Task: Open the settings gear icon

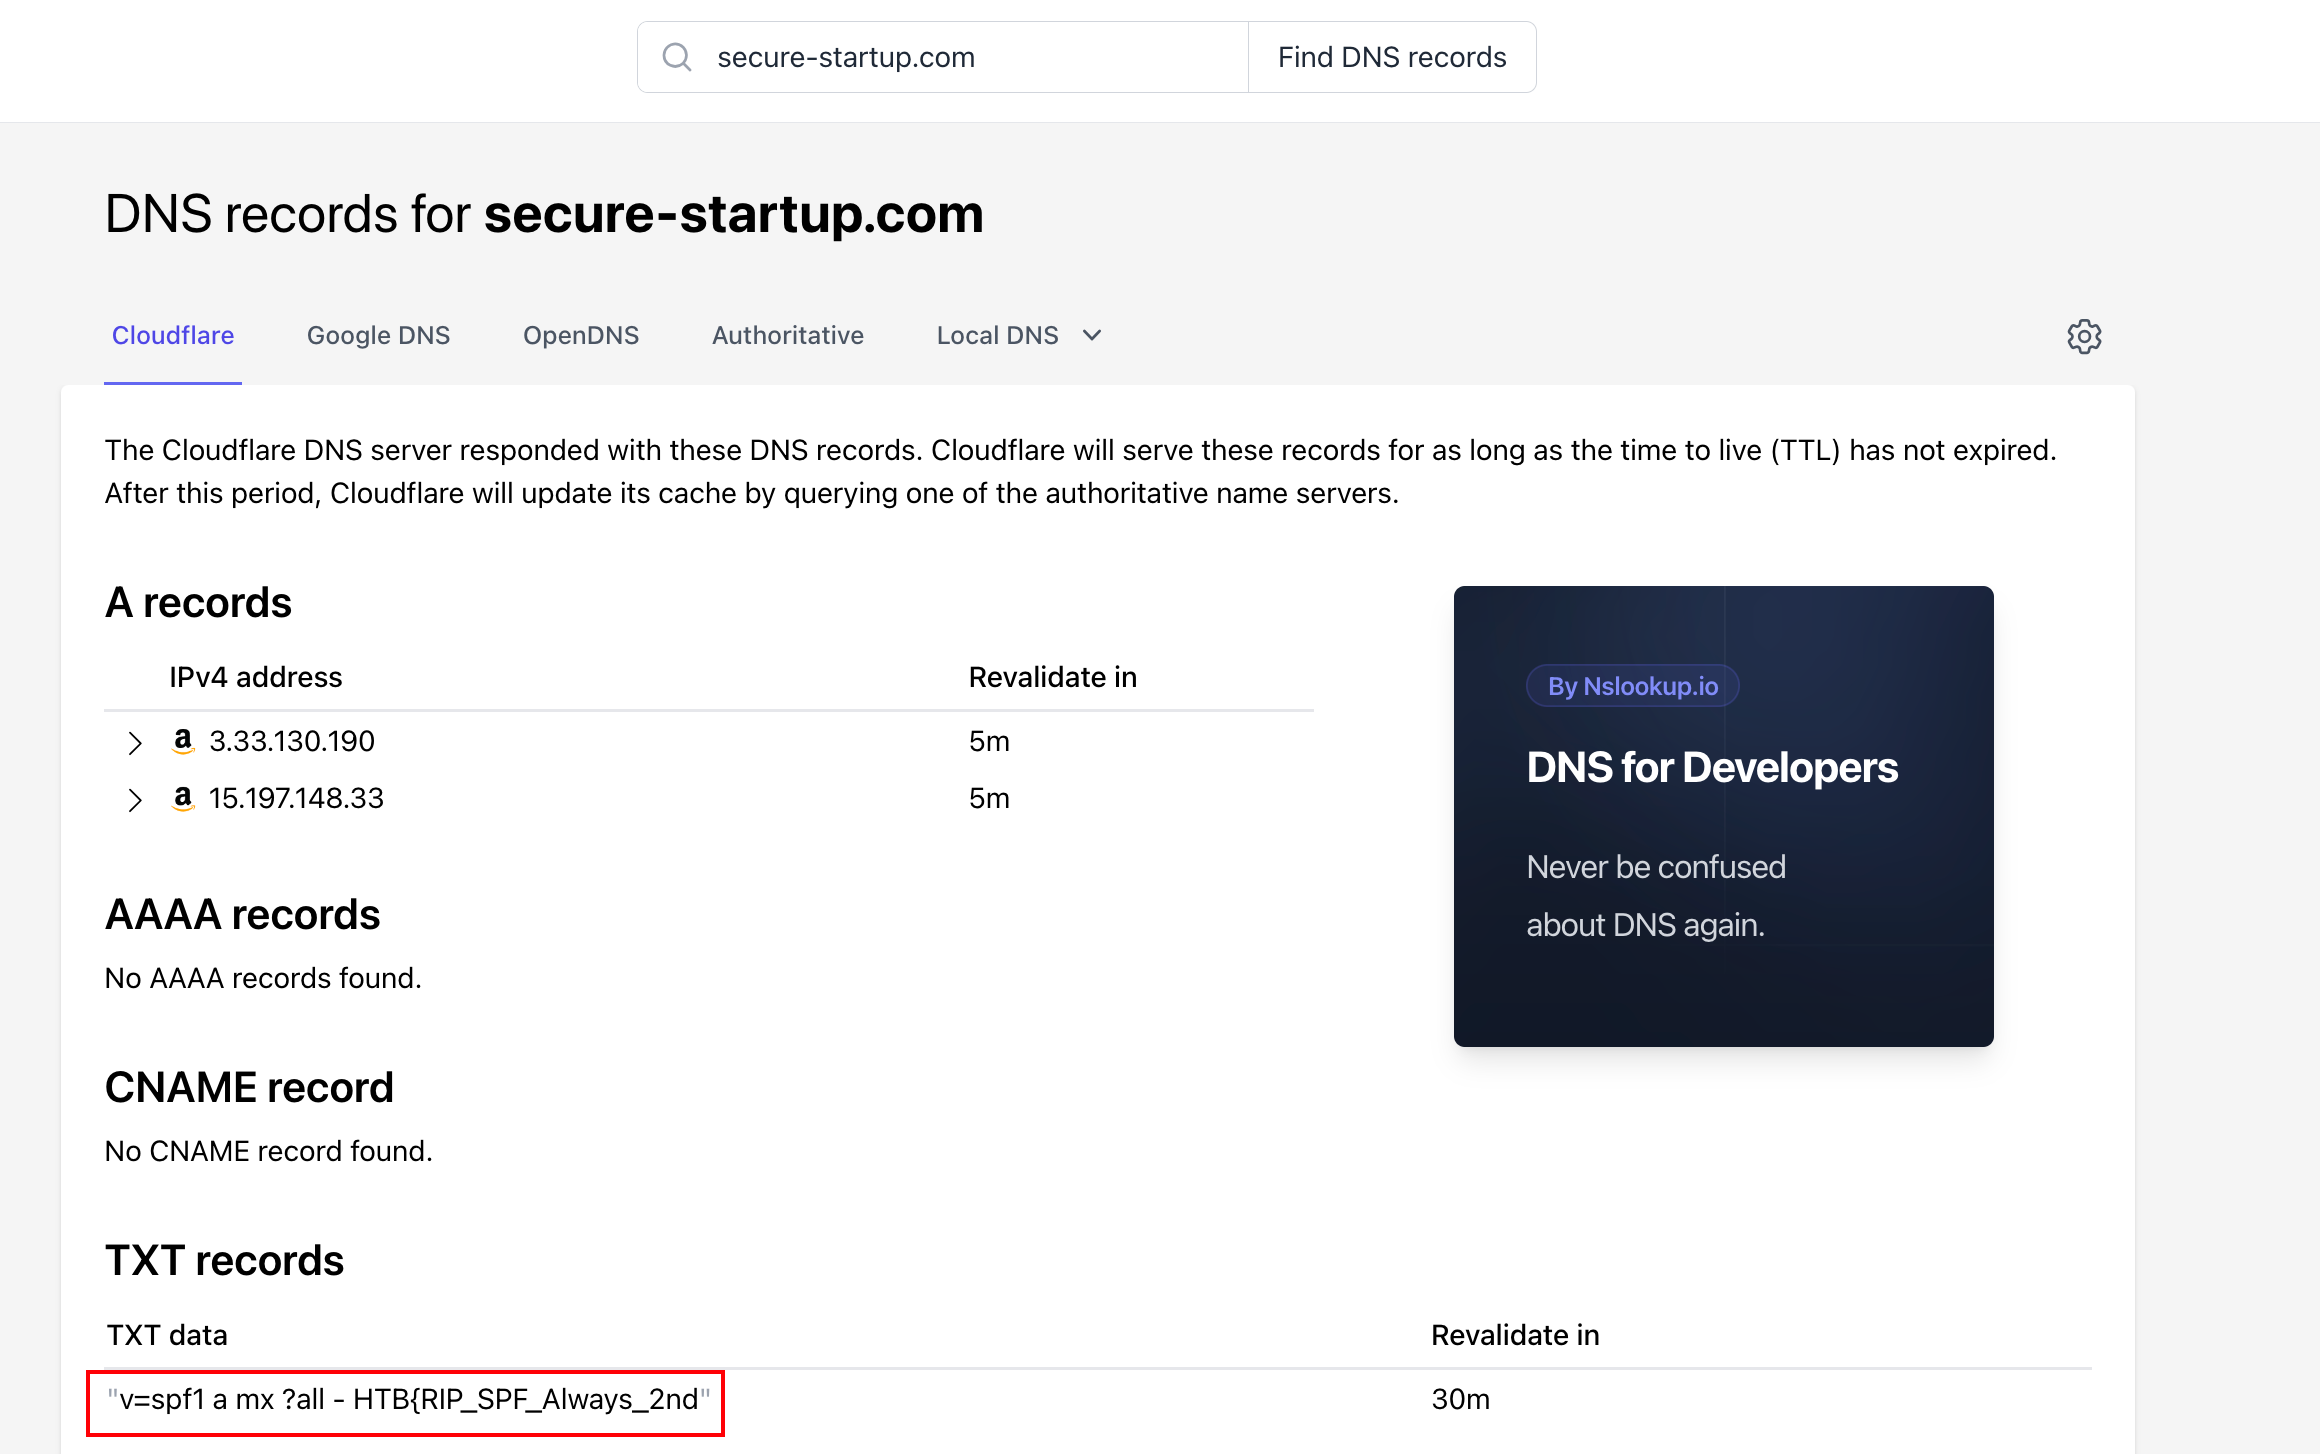Action: point(2084,336)
